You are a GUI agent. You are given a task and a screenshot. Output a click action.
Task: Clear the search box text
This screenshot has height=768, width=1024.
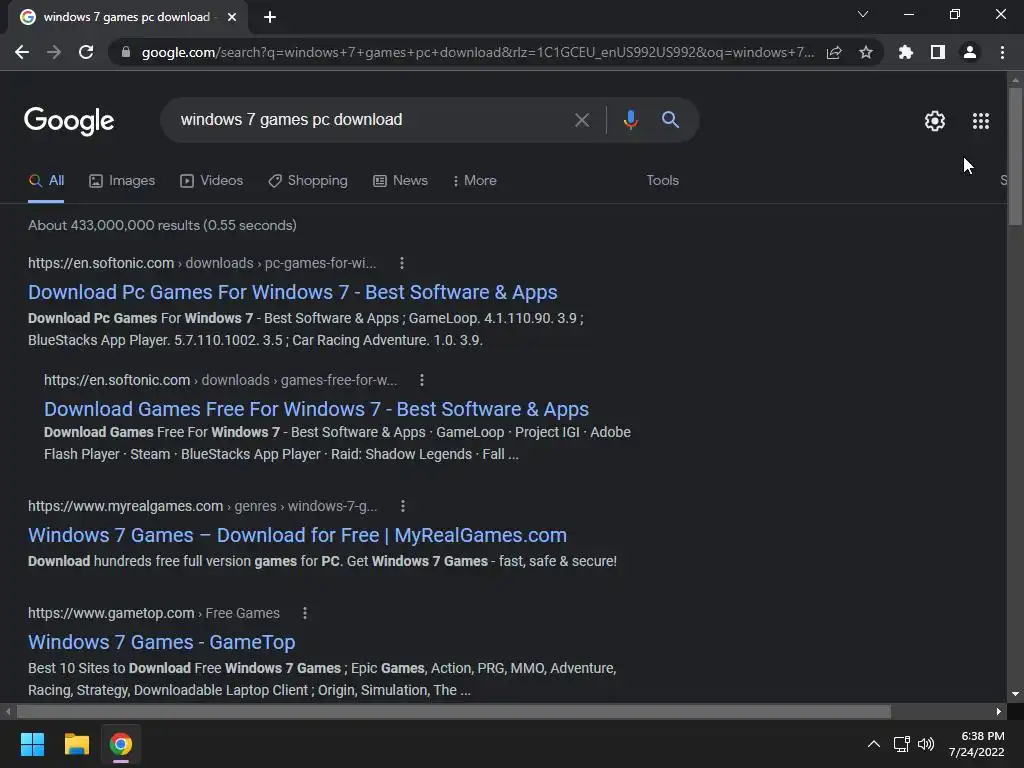coord(582,120)
